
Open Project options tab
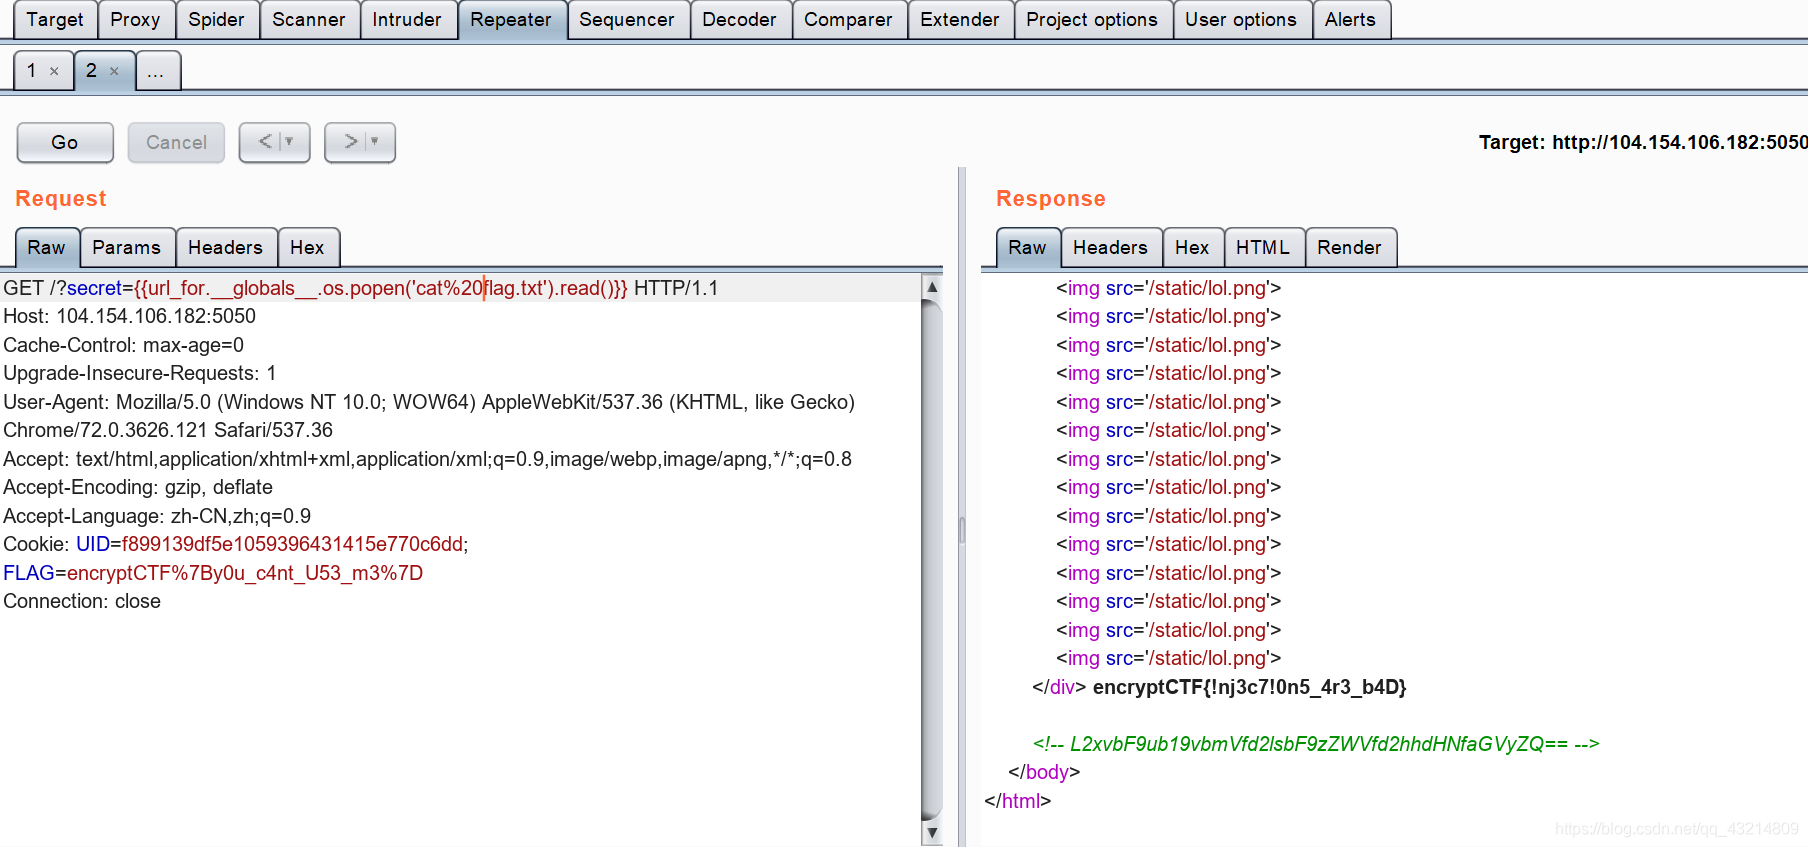(x=1092, y=19)
